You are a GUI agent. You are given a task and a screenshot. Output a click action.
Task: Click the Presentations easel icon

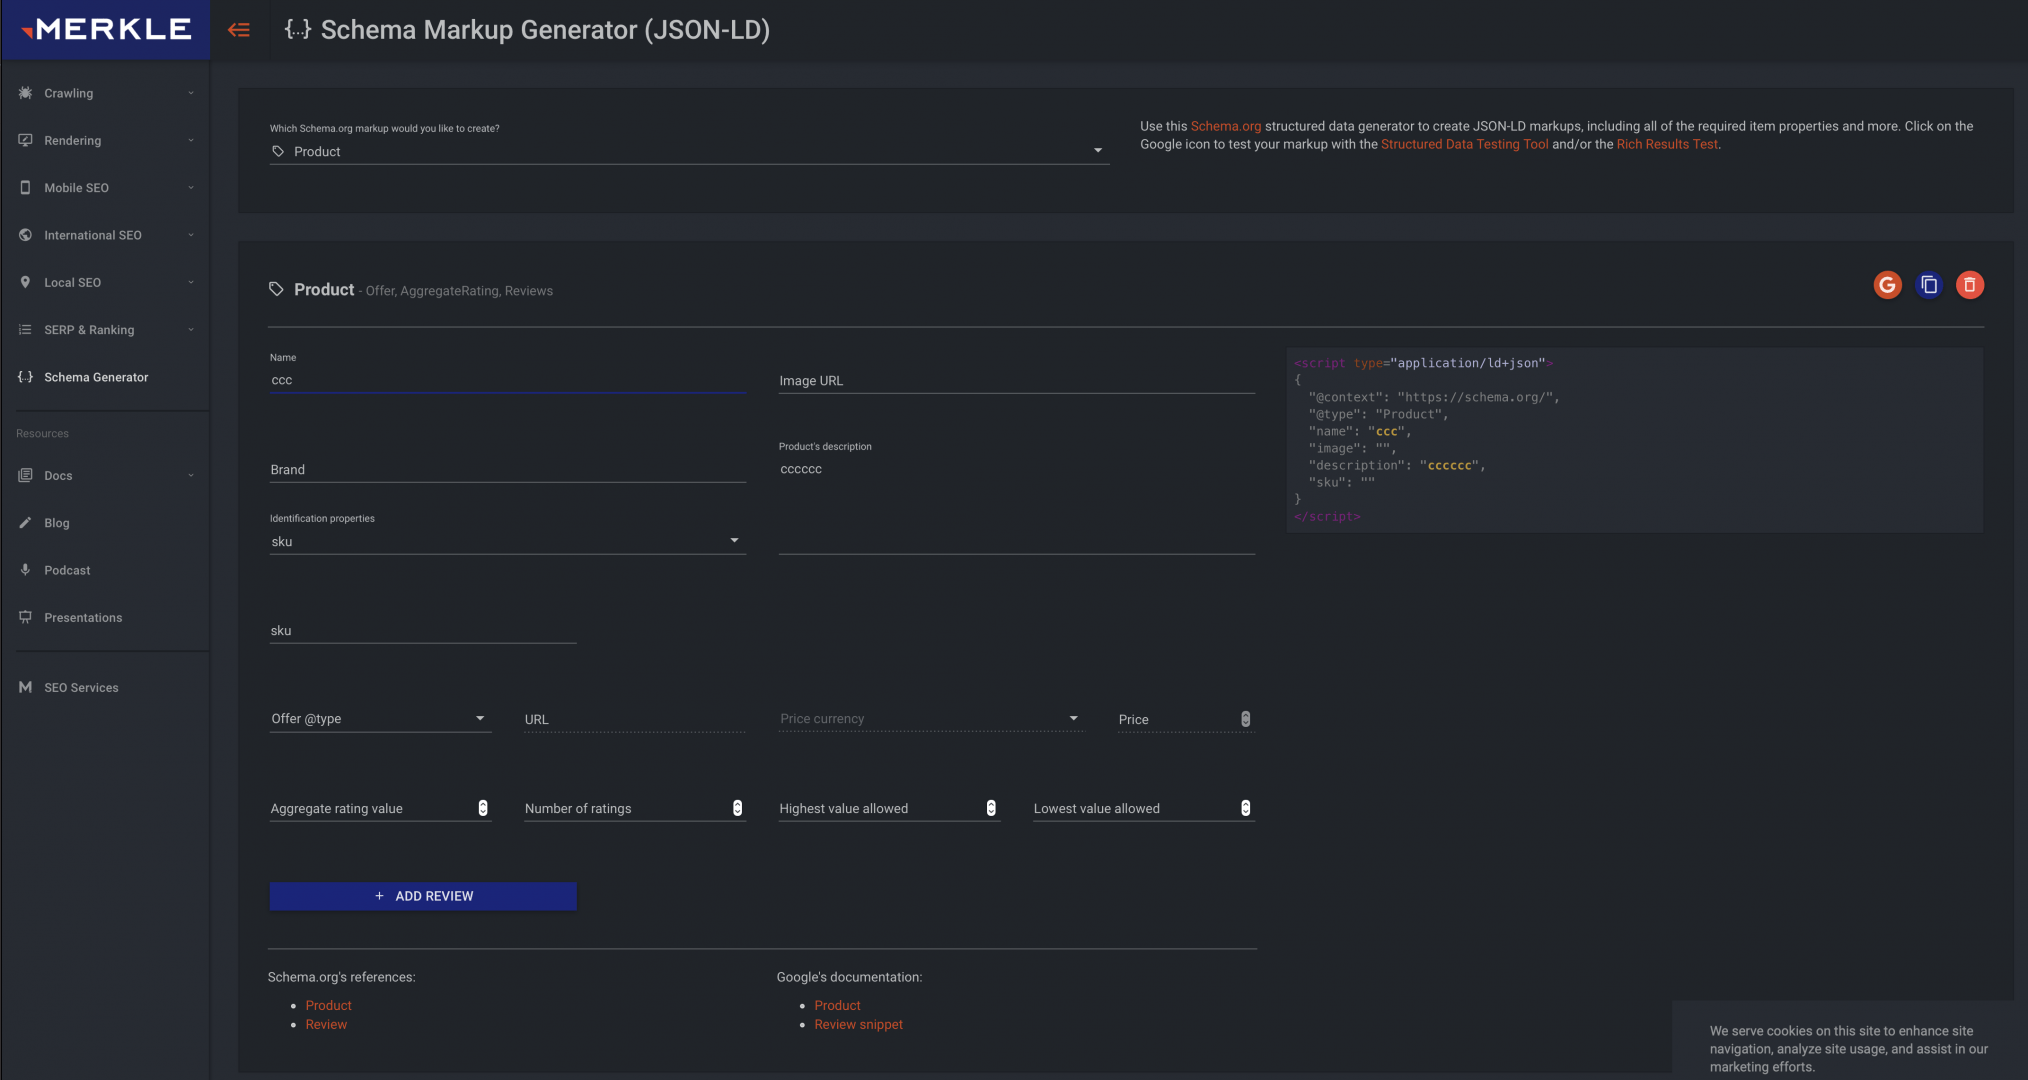tap(25, 617)
